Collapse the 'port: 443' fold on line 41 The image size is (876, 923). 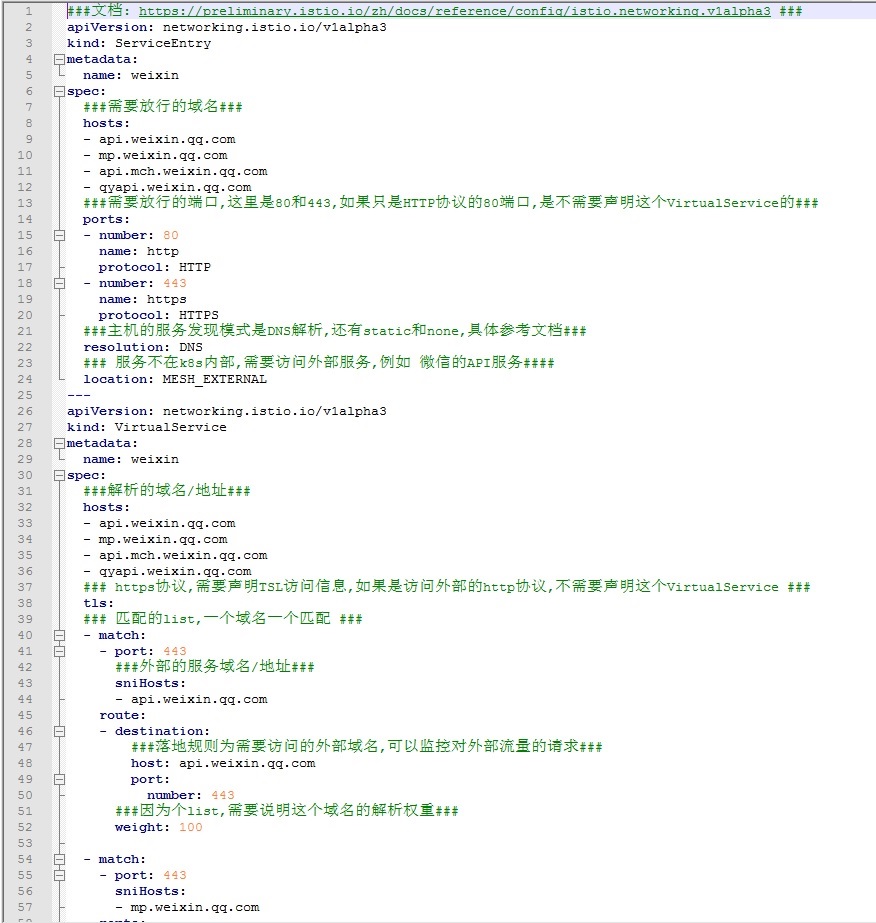click(60, 651)
